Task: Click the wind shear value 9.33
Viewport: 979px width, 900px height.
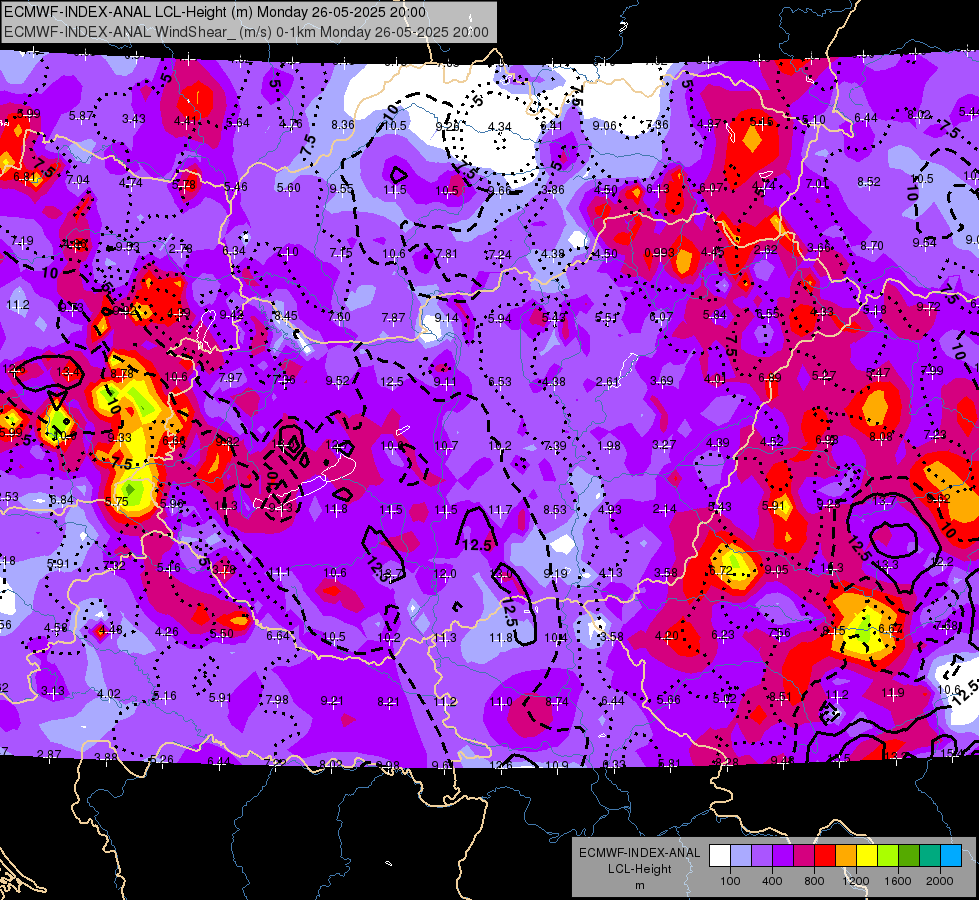Action: 120,438
